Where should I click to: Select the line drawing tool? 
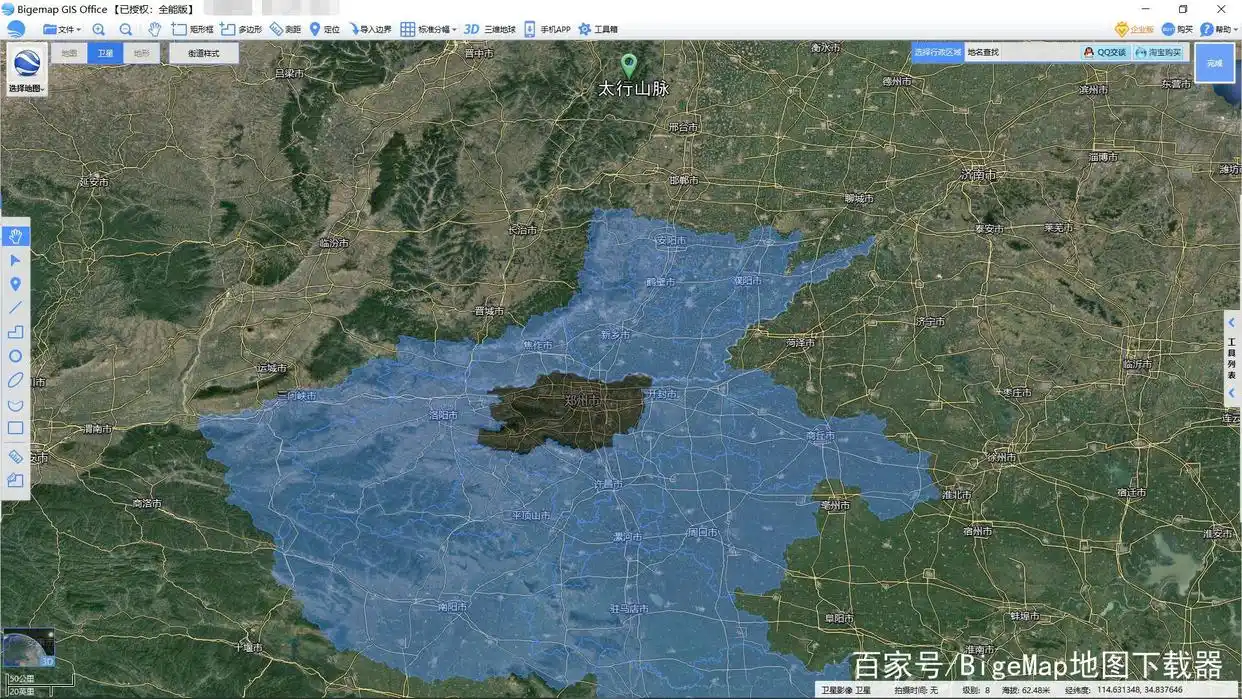pos(15,308)
